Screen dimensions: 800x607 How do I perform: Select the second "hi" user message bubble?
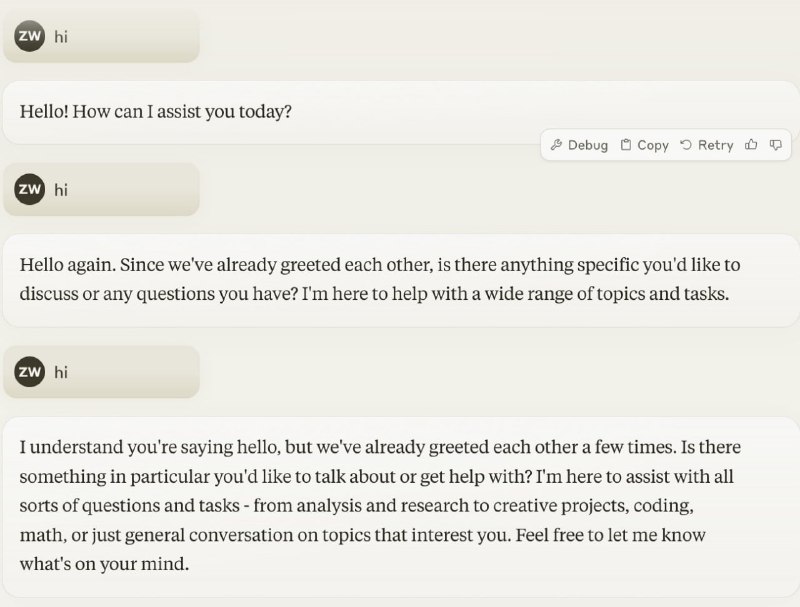tap(101, 189)
